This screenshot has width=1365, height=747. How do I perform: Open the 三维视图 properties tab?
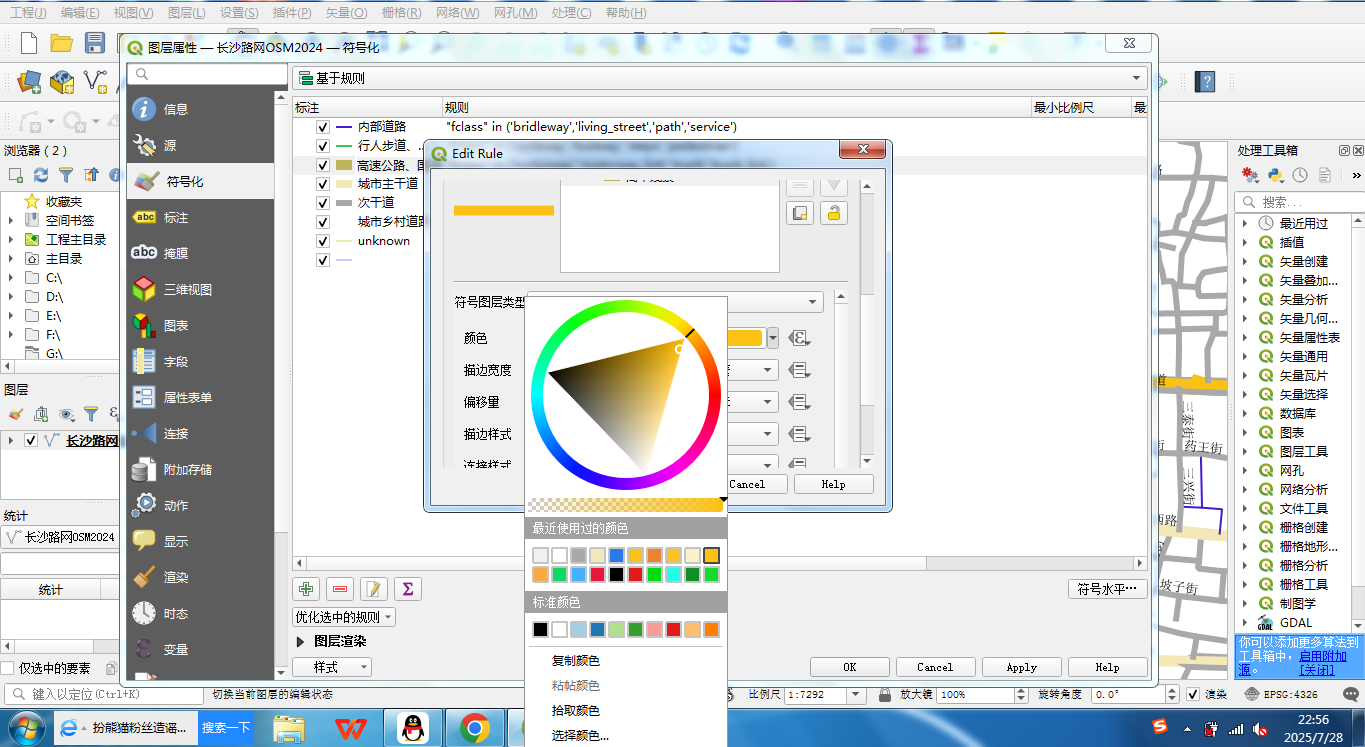point(200,289)
